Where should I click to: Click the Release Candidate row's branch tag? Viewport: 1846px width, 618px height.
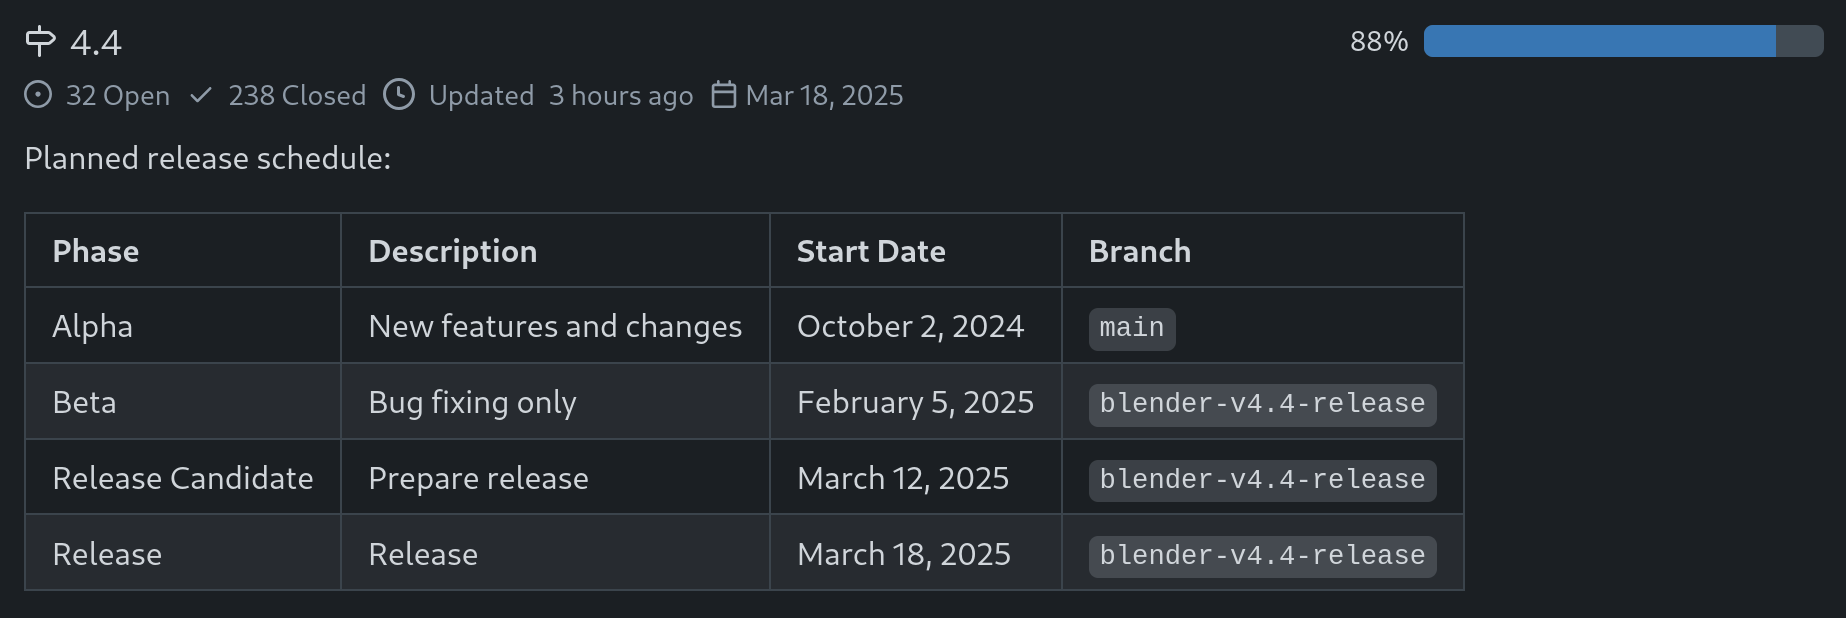click(1262, 480)
